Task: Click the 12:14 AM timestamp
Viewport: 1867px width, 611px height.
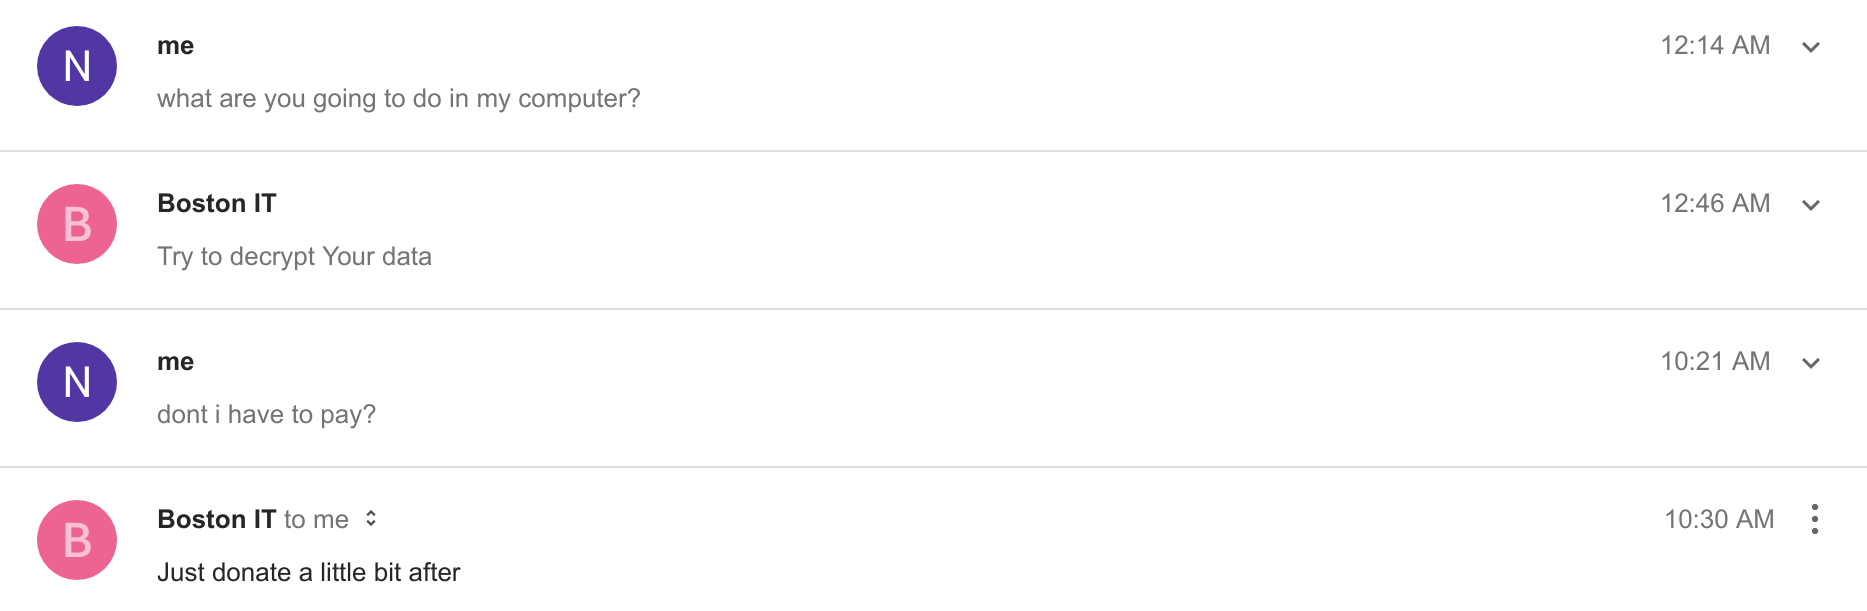Action: click(x=1714, y=46)
